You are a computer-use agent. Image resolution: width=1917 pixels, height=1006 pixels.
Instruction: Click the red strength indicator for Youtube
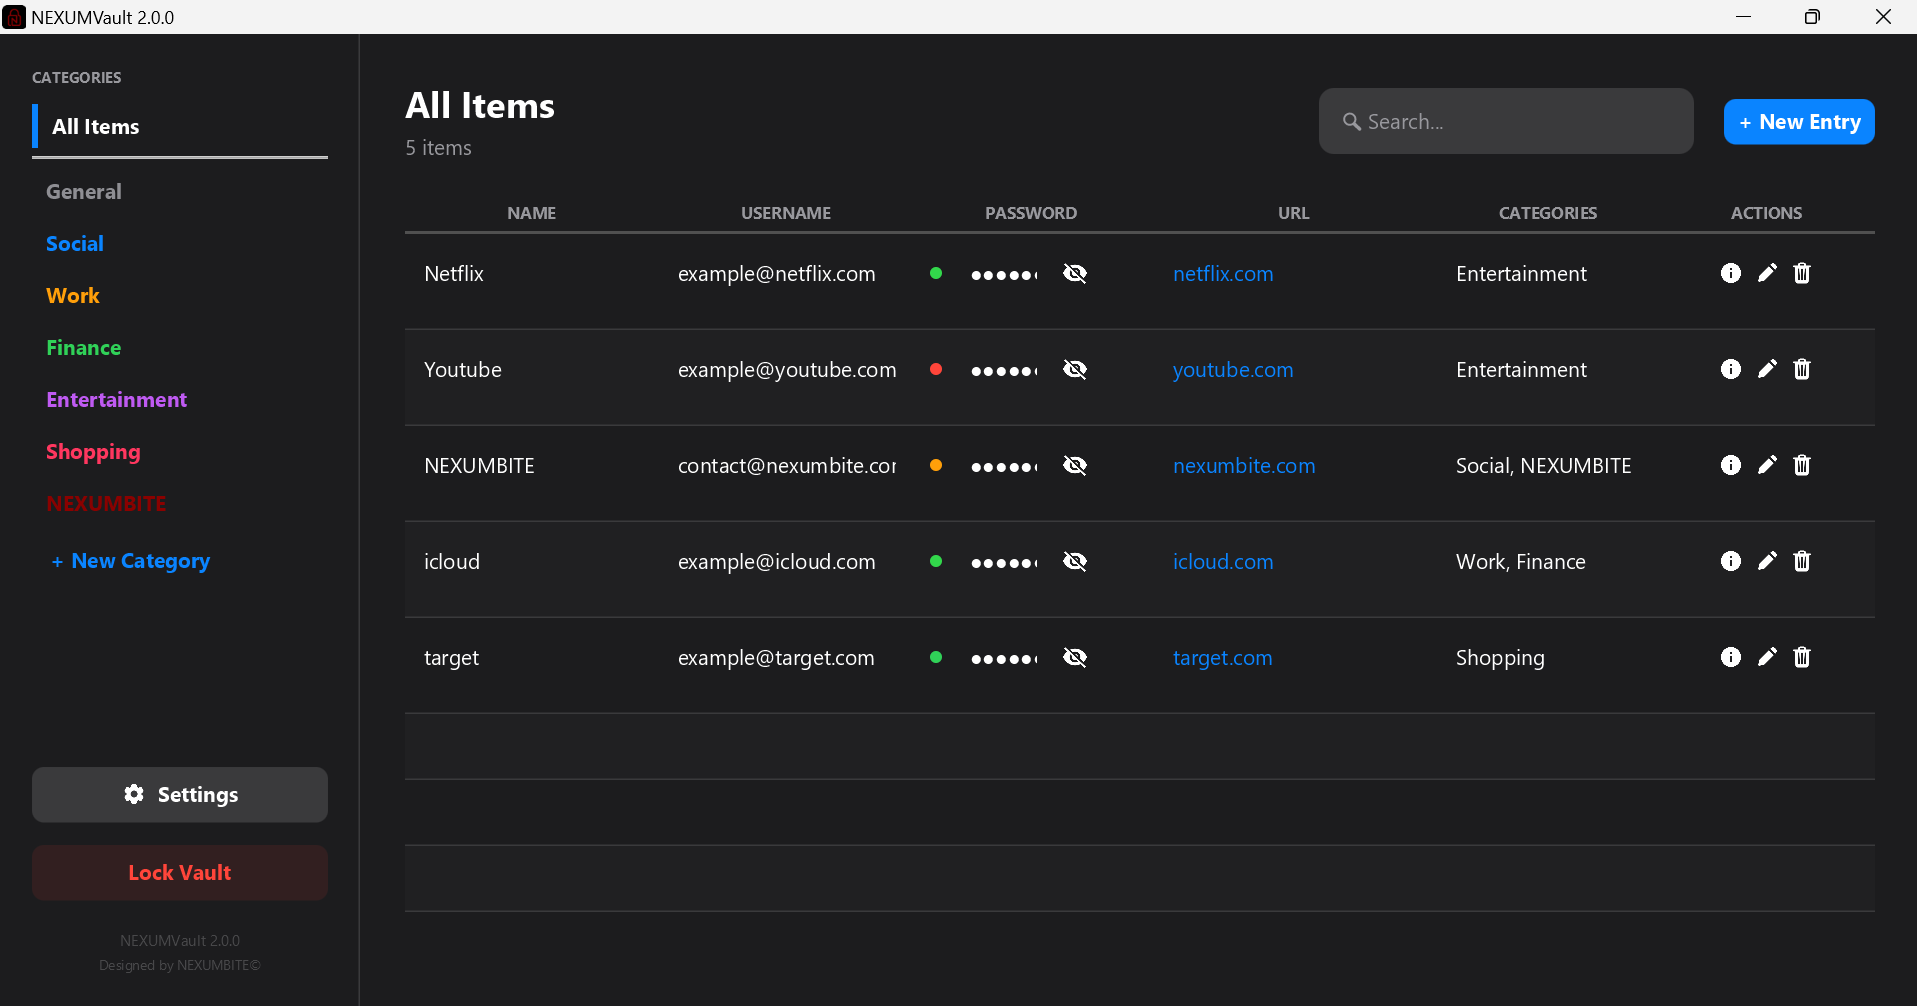coord(936,369)
